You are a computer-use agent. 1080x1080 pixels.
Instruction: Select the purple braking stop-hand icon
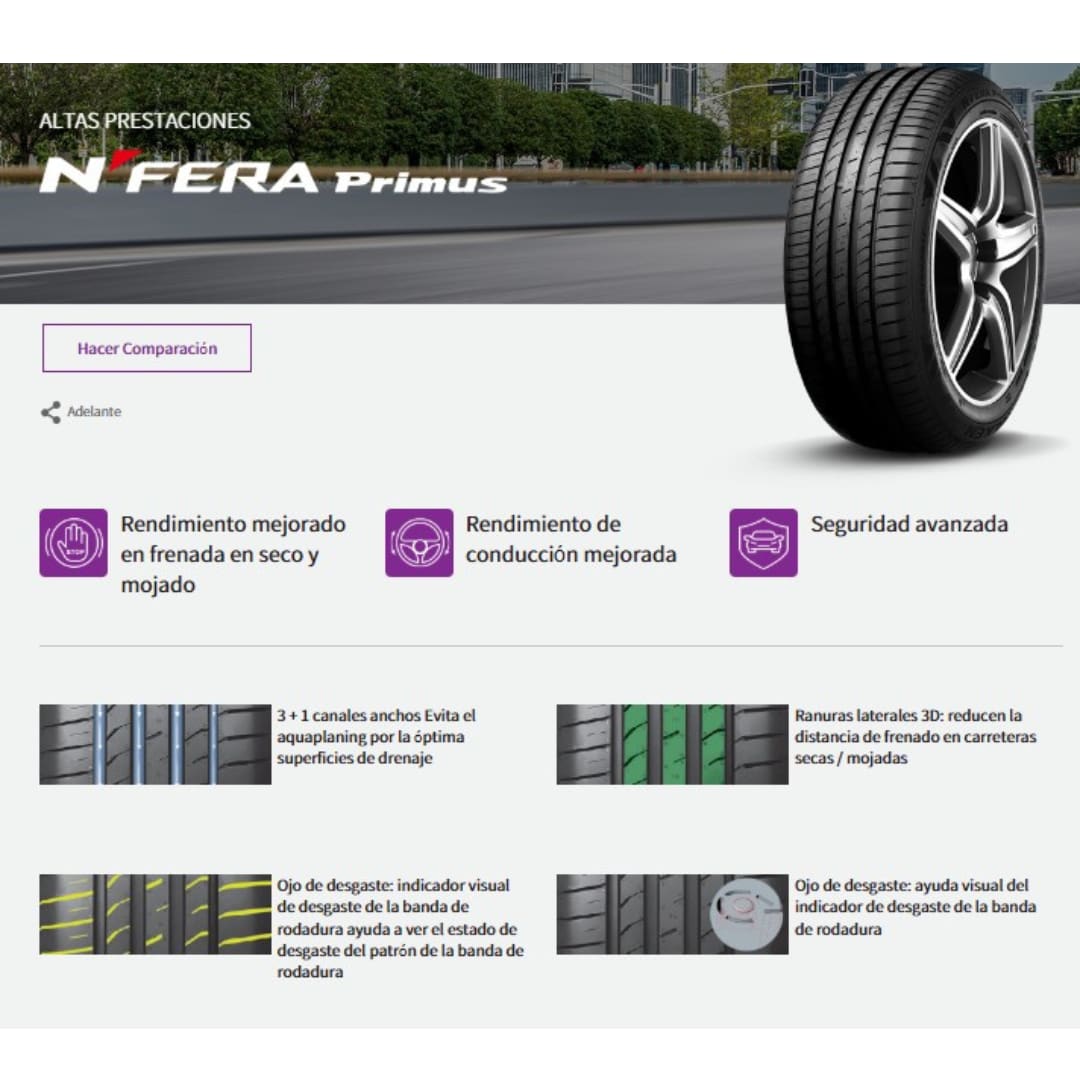click(x=74, y=543)
